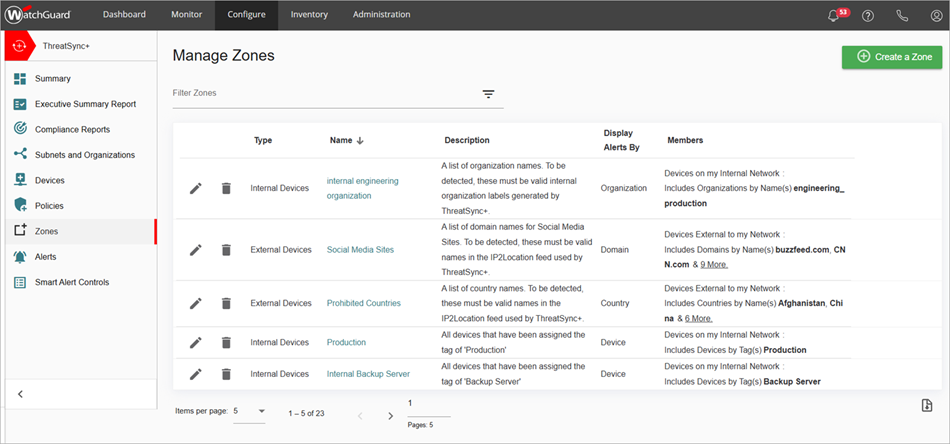Delete the Prohibited Countries zone
The width and height of the screenshot is (950, 444).
pos(226,303)
